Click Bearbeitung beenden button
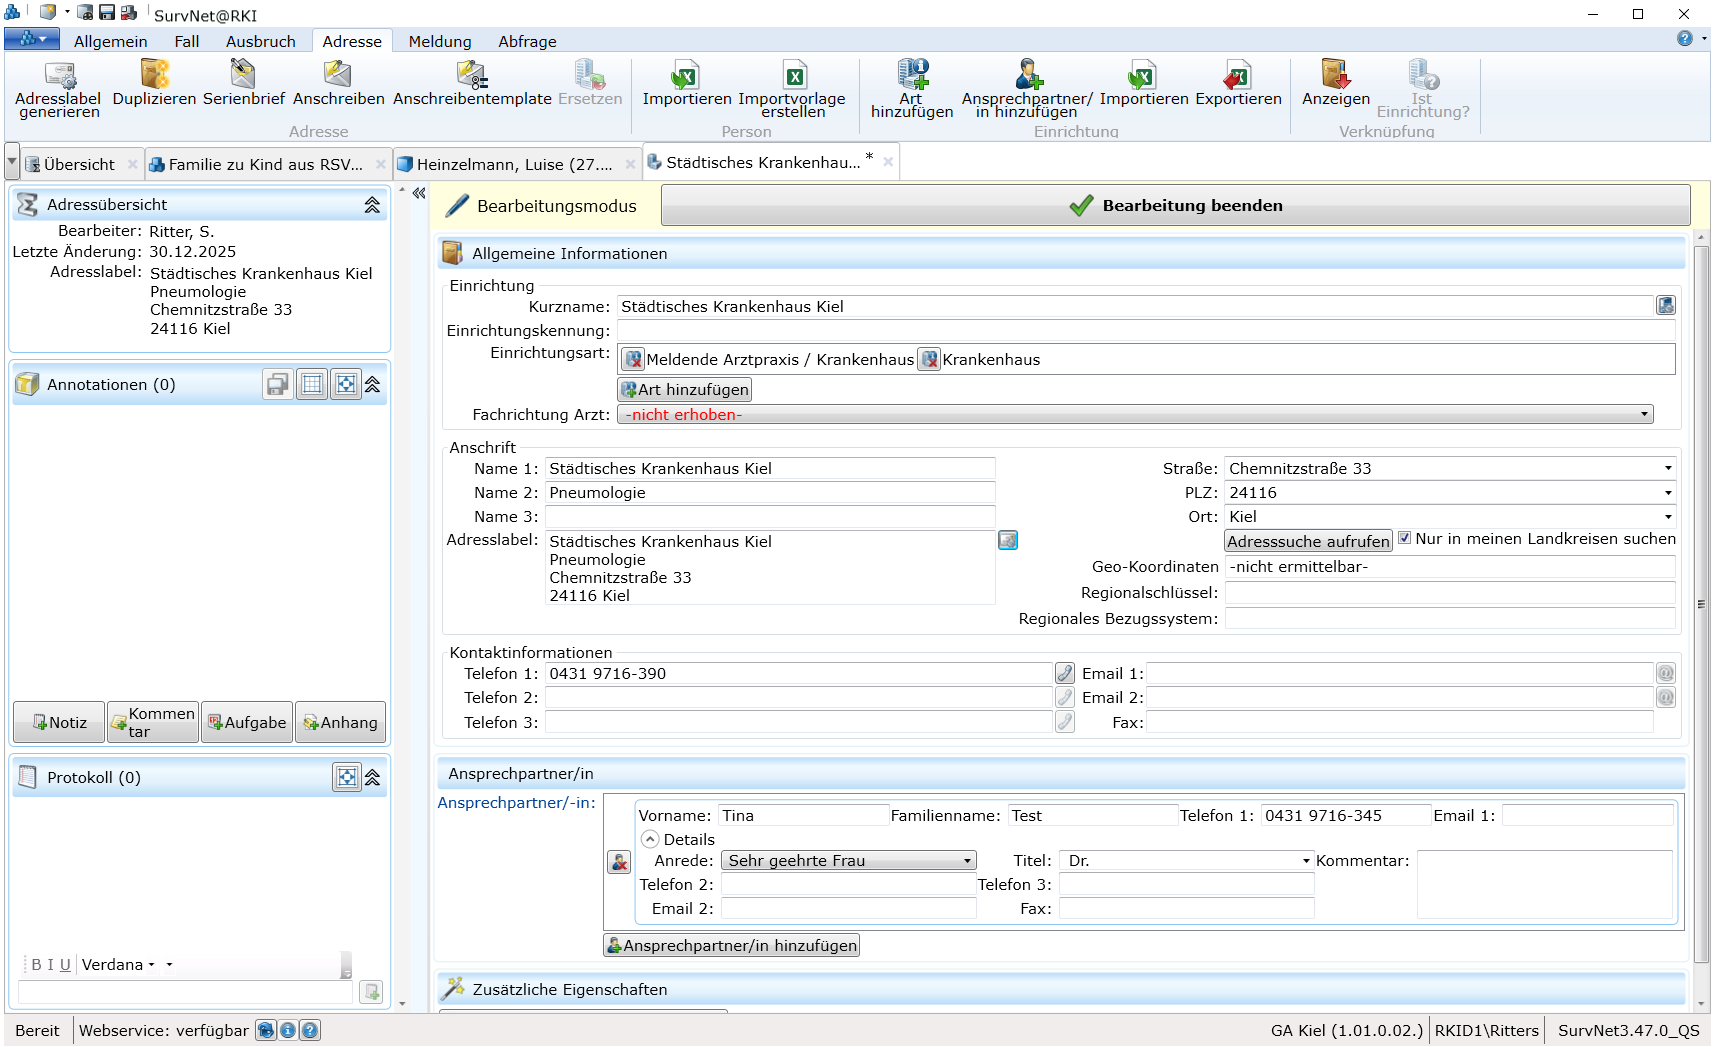The width and height of the screenshot is (1715, 1047). [1175, 206]
